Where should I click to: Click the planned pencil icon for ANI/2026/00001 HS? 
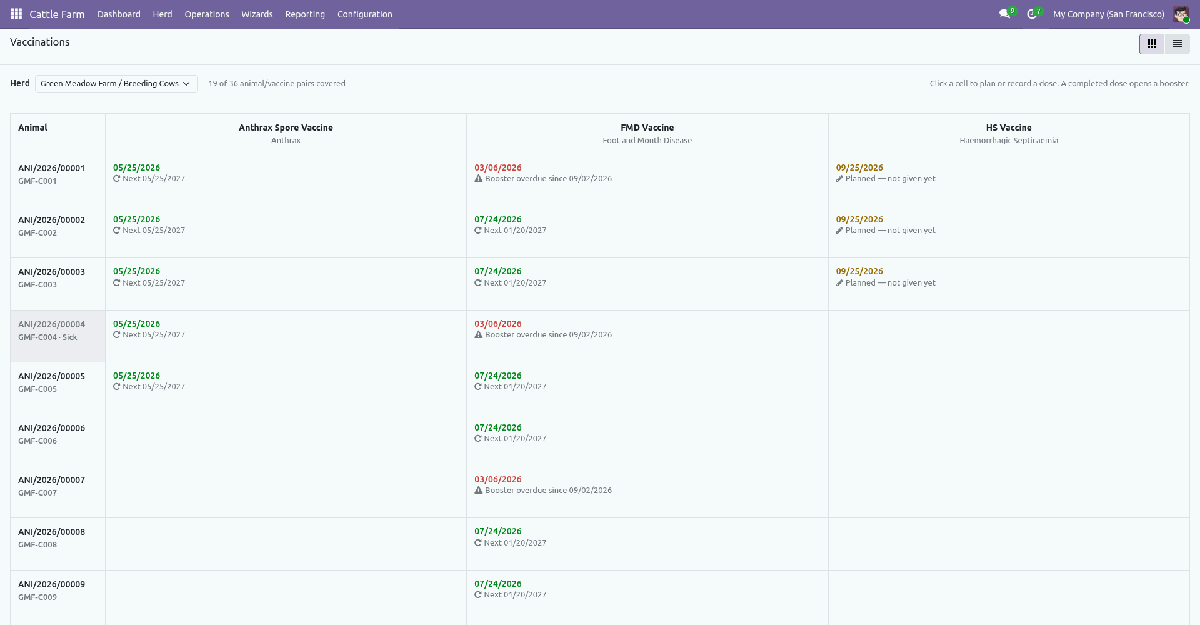(x=840, y=179)
